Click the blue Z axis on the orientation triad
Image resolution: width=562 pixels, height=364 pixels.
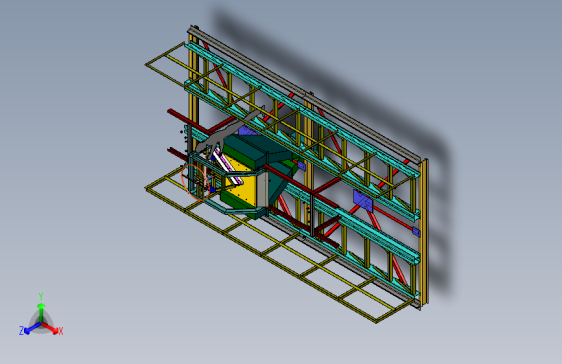pyautogui.click(x=32, y=328)
